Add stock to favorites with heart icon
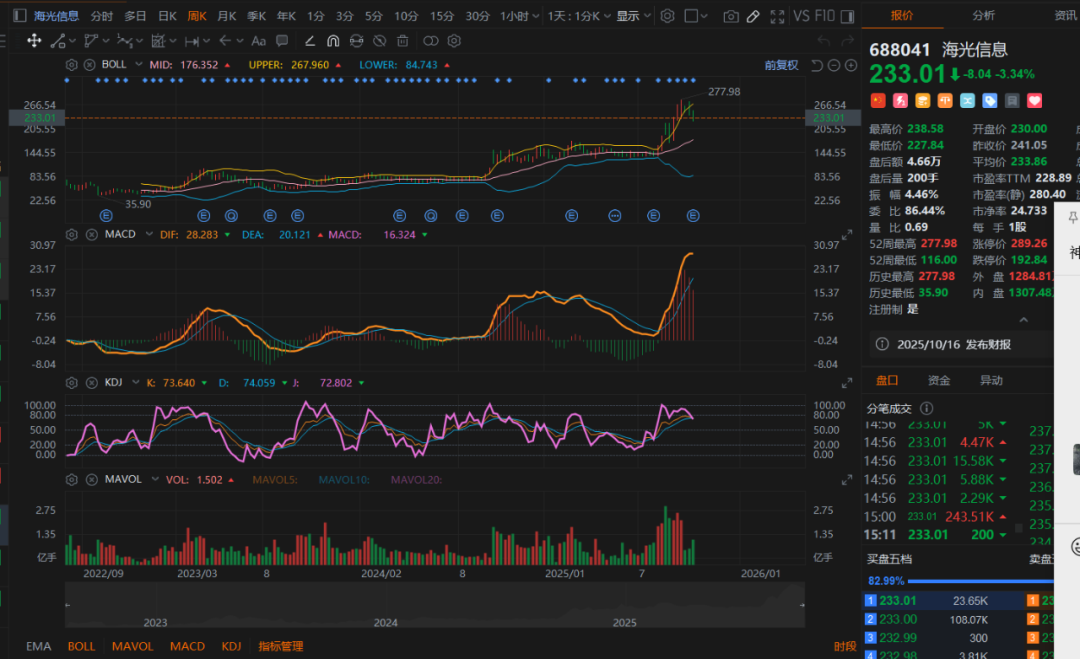This screenshot has width=1080, height=659. point(1035,100)
